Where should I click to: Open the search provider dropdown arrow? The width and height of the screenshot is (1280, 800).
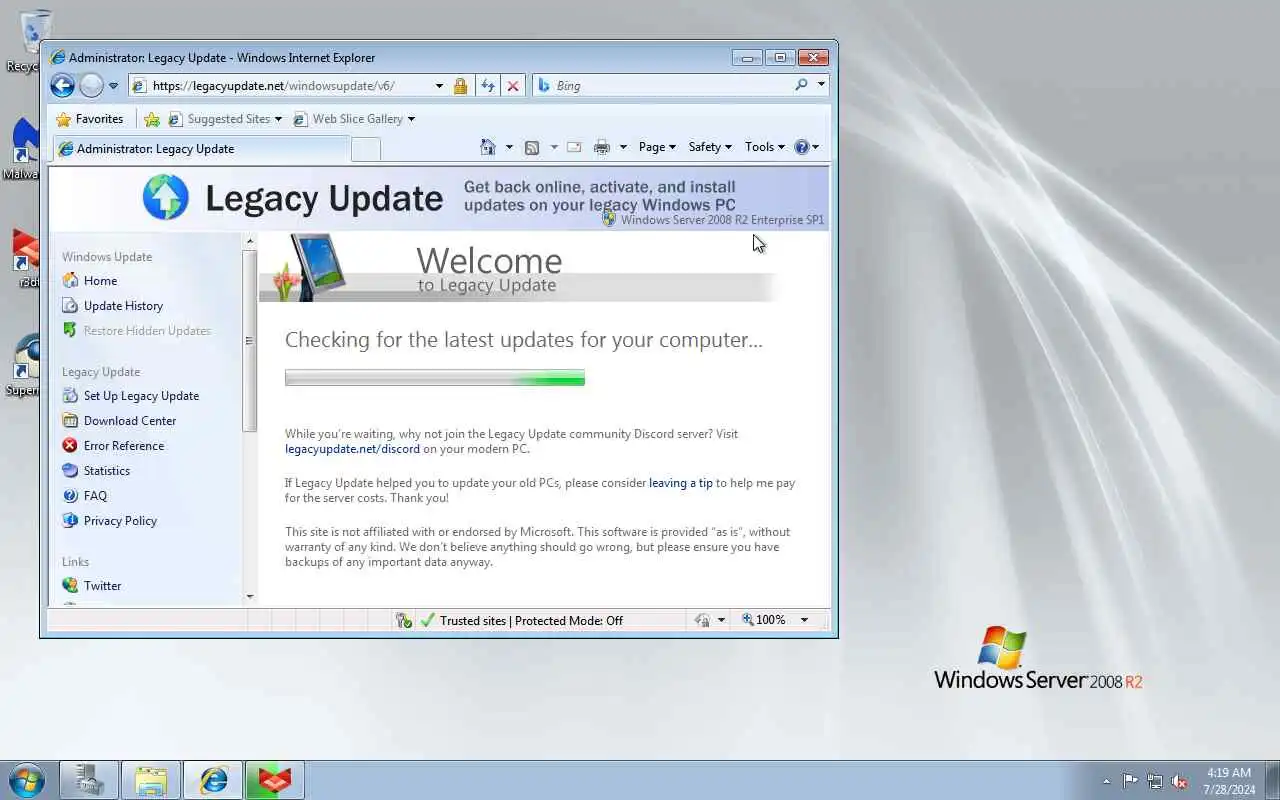[x=821, y=85]
